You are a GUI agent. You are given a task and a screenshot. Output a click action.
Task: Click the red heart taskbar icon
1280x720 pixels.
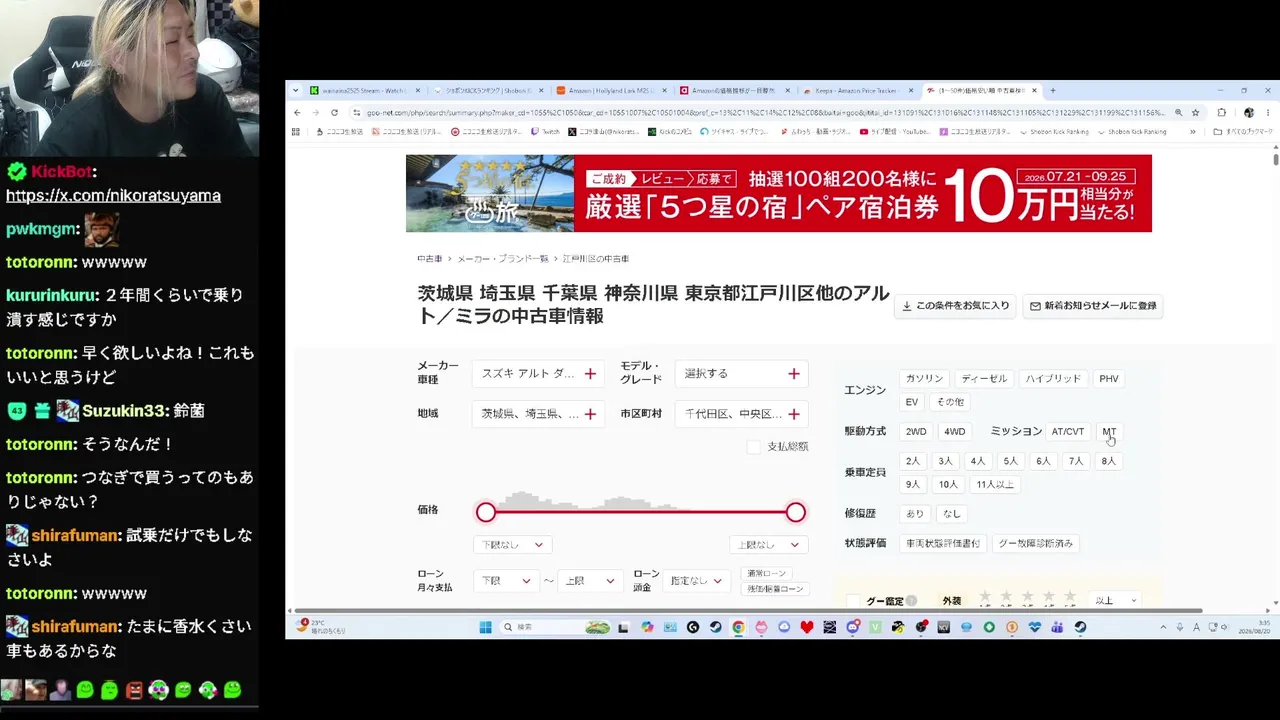[x=807, y=627]
